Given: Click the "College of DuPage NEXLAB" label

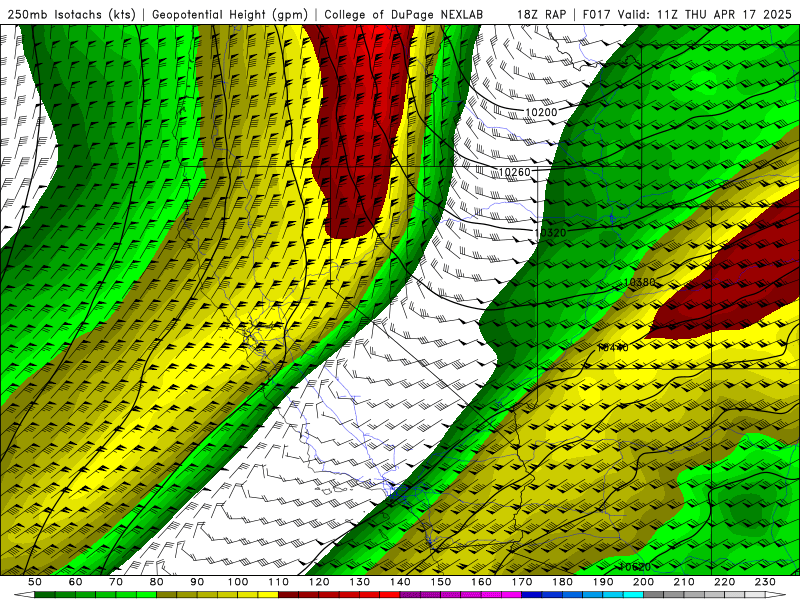Looking at the screenshot, I should (404, 14).
